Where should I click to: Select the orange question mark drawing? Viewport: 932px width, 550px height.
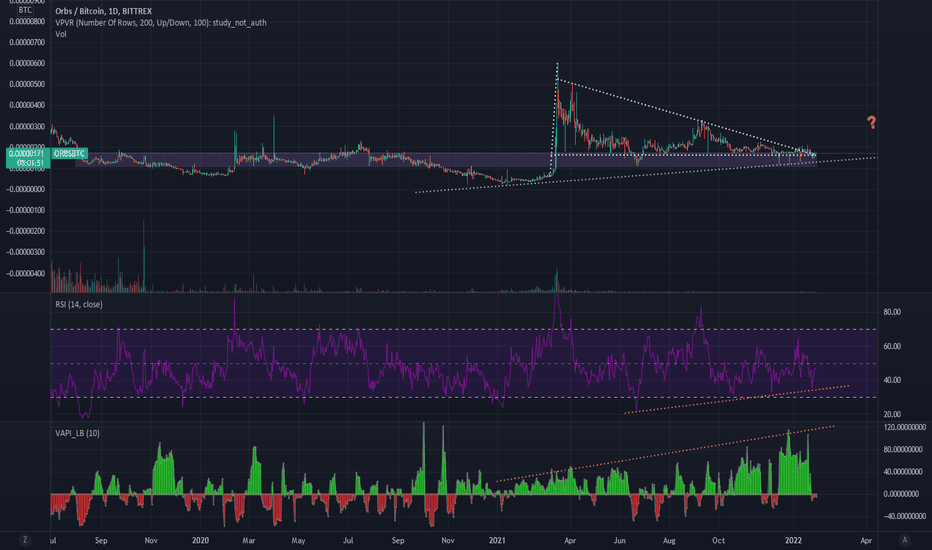[871, 122]
